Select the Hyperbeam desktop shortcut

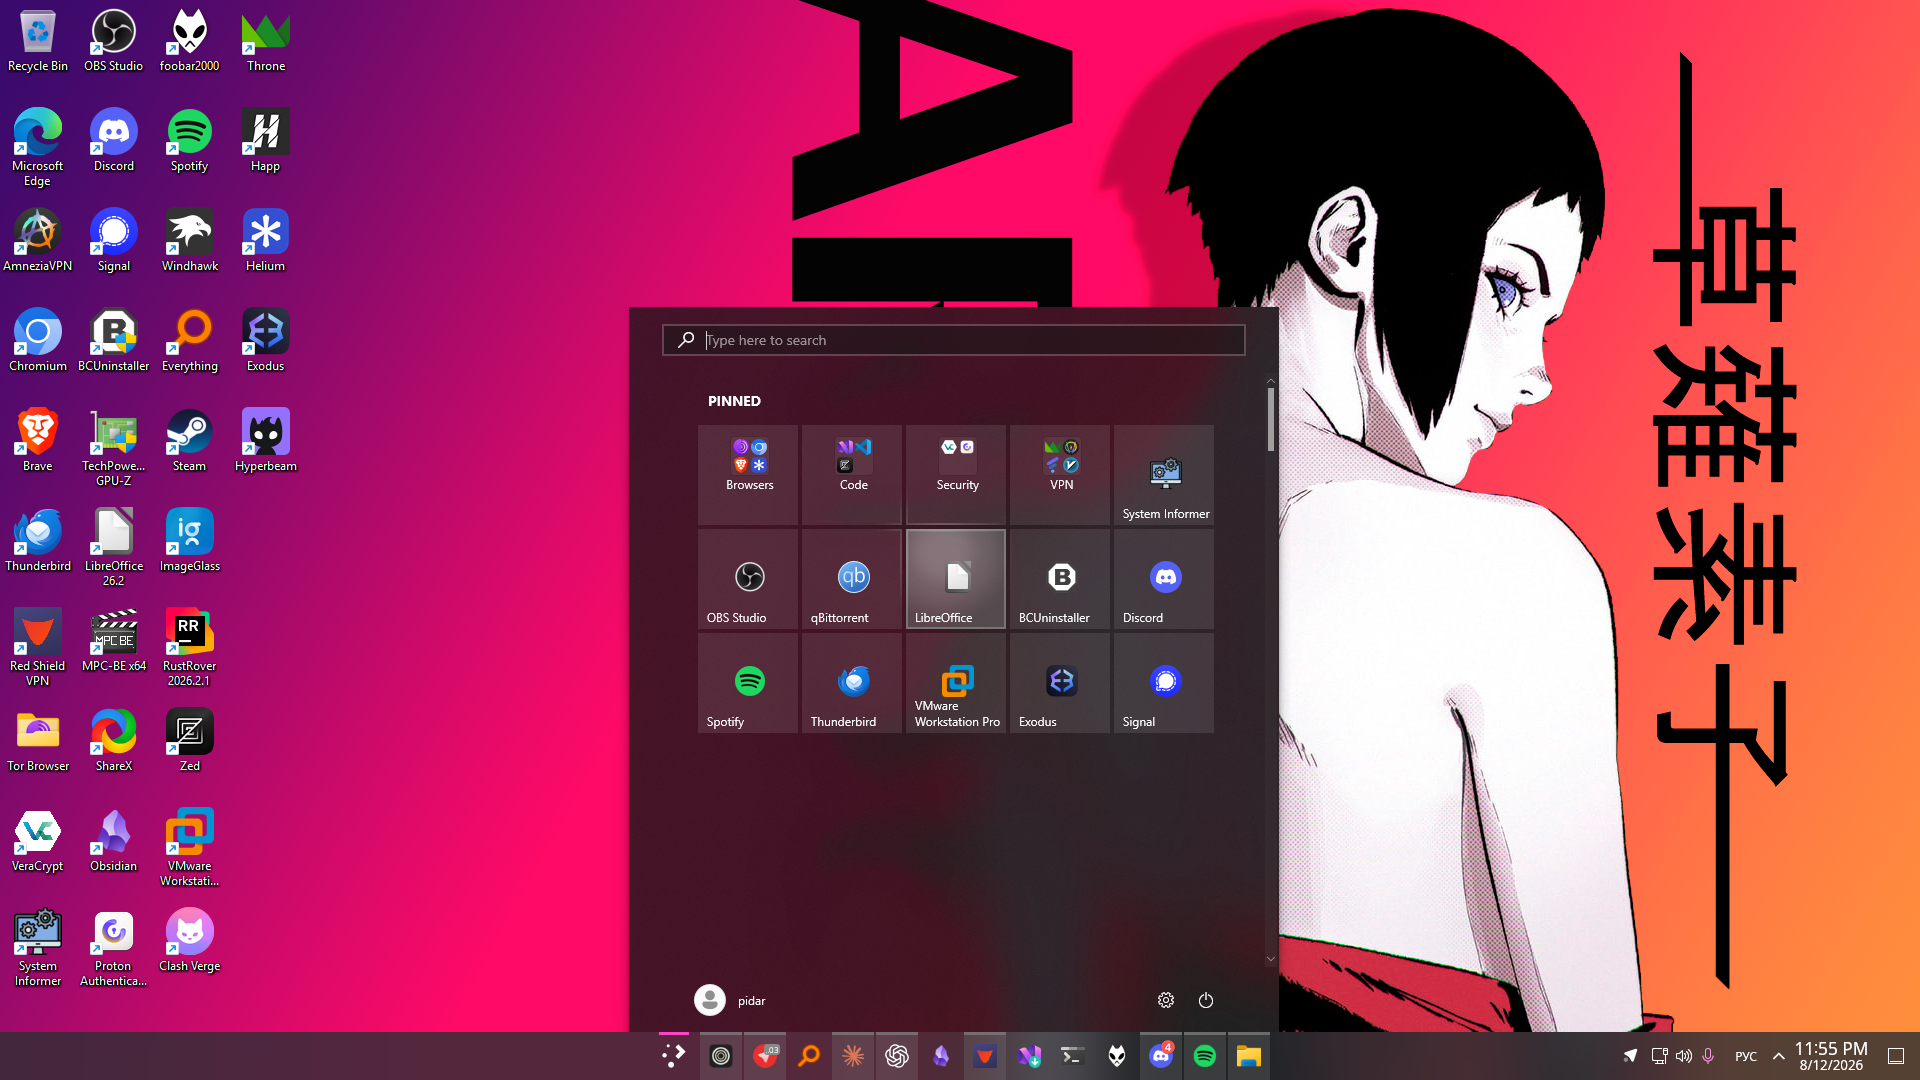point(266,441)
